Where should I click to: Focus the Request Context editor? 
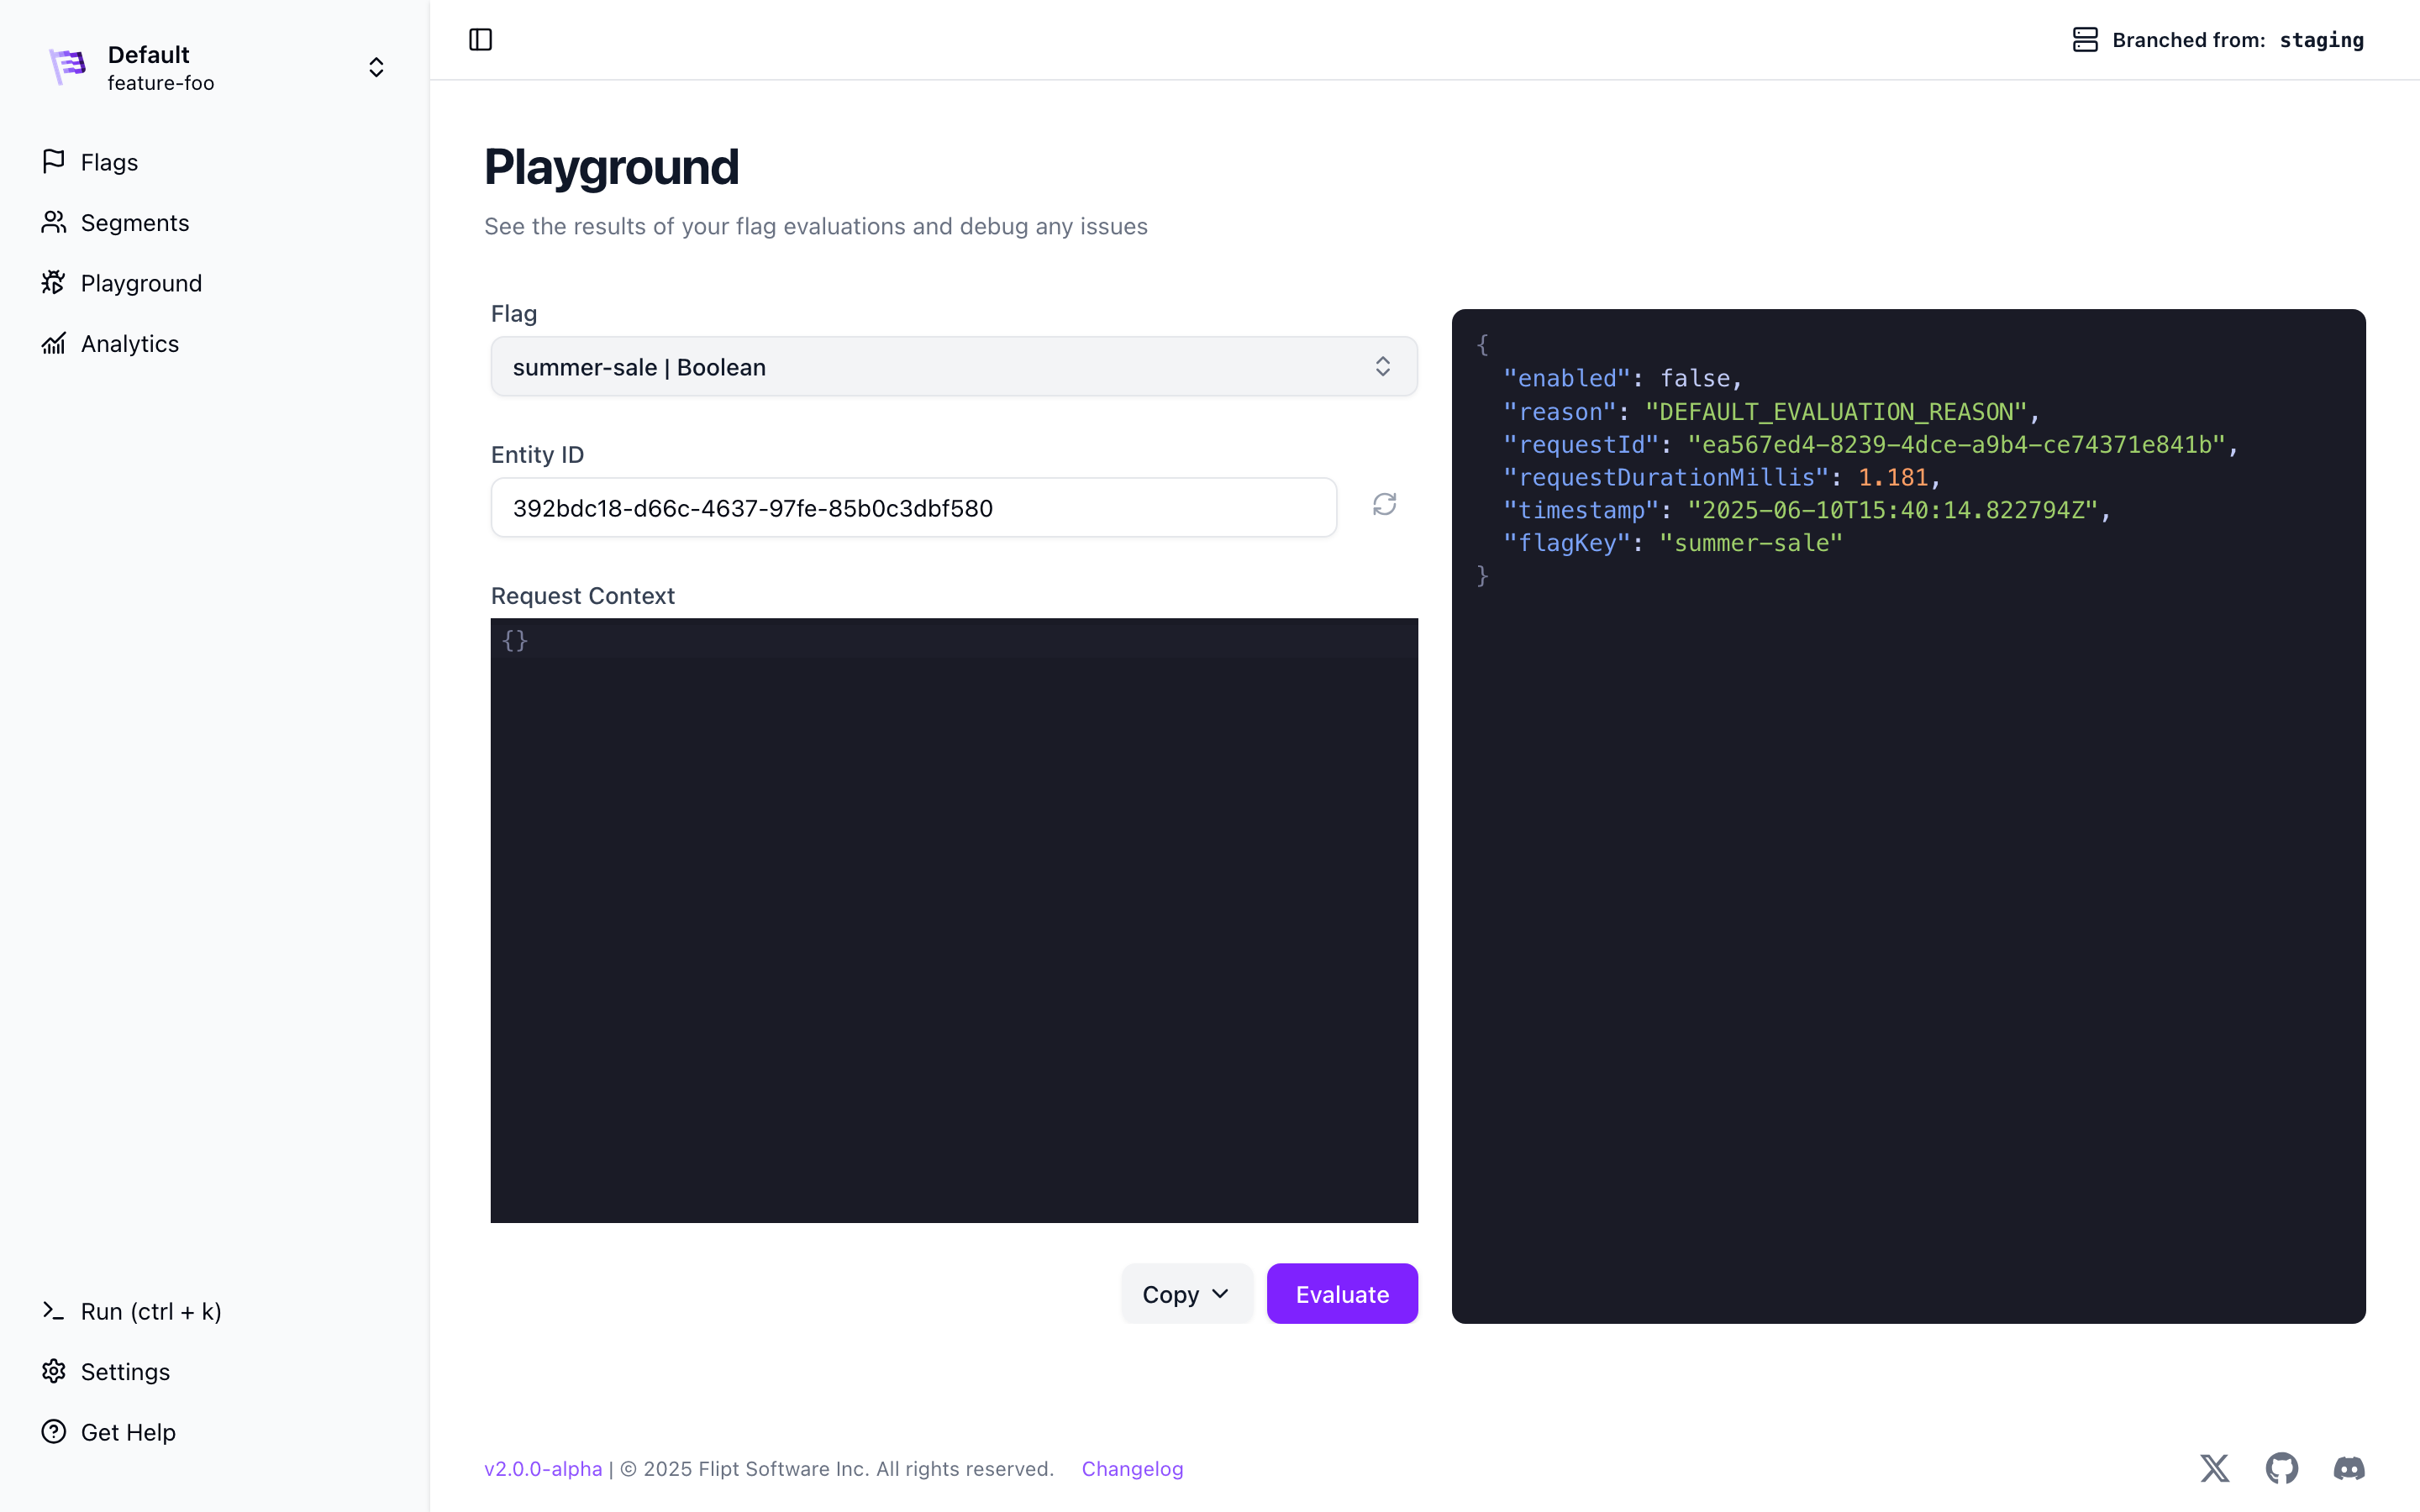click(x=953, y=920)
